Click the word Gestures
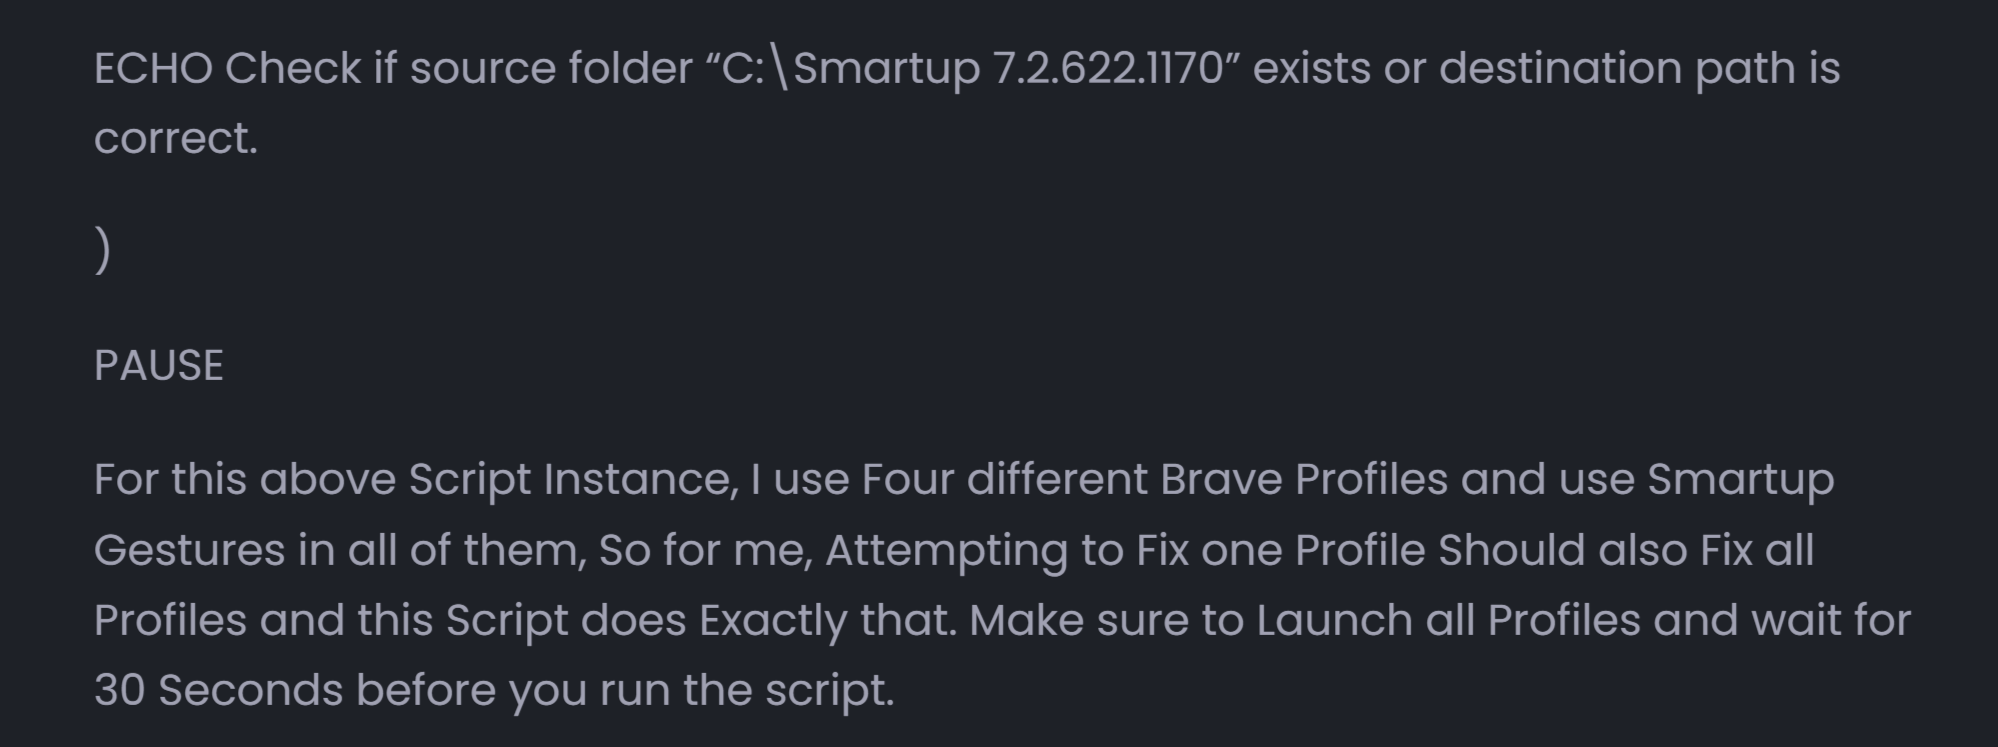Screen dimensions: 1998x747 [189, 551]
